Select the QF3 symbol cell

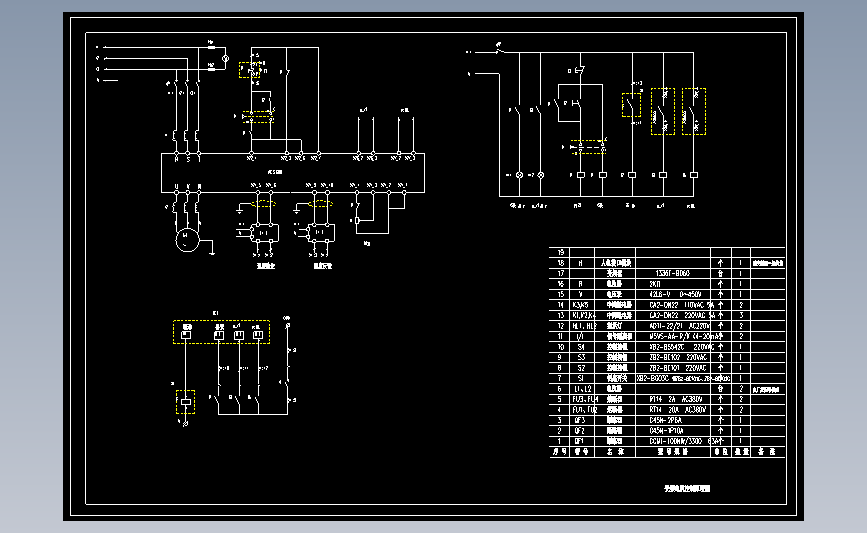pyautogui.click(x=581, y=420)
